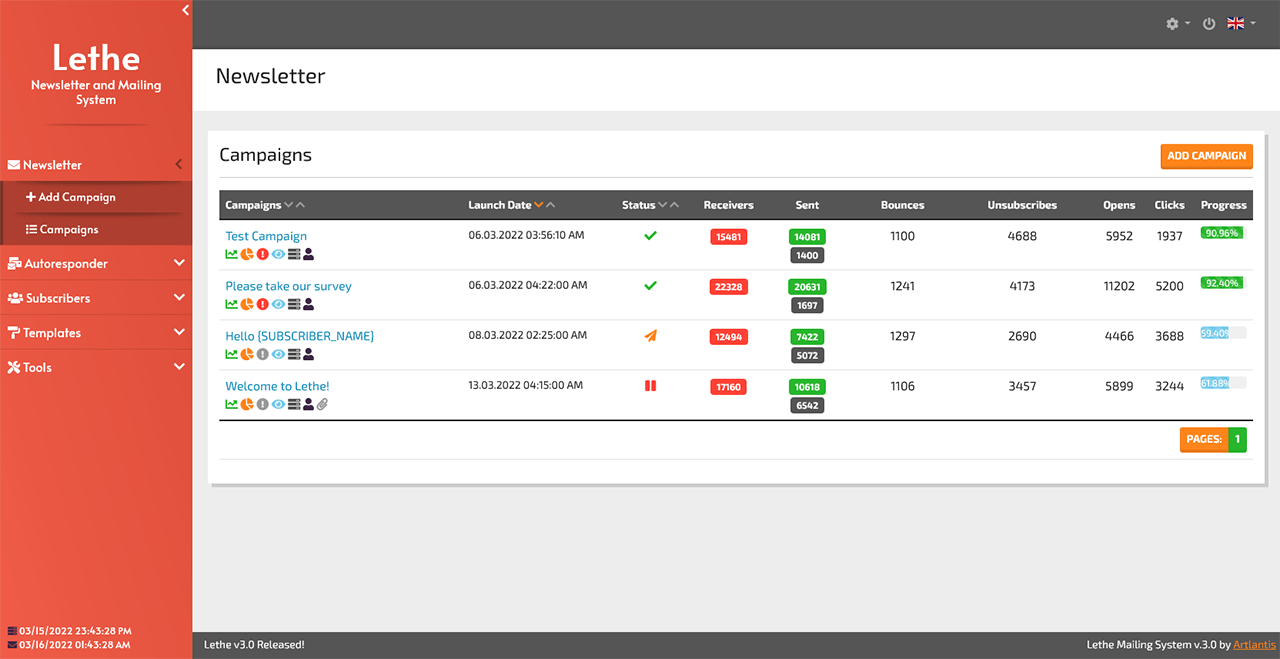Preview Please take our survey via eye icon
This screenshot has height=659, width=1280.
pos(278,304)
